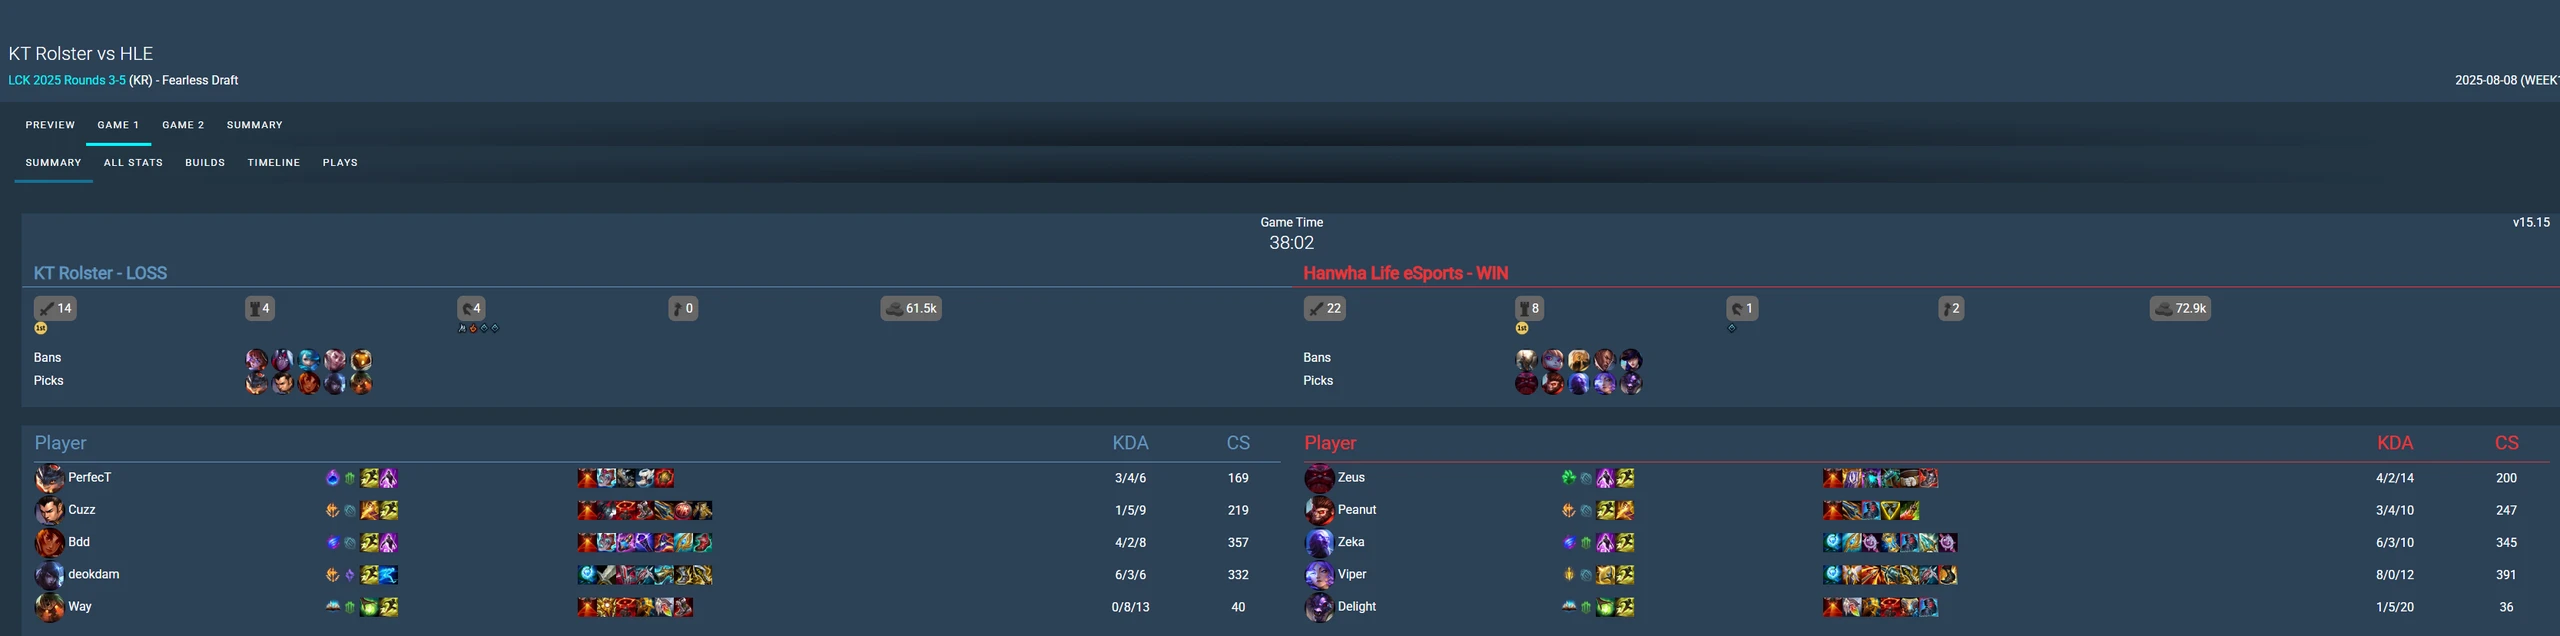The height and width of the screenshot is (636, 2560).
Task: Click Hanwha Life's gold badge showing 72.9k
Action: pyautogui.click(x=2180, y=308)
